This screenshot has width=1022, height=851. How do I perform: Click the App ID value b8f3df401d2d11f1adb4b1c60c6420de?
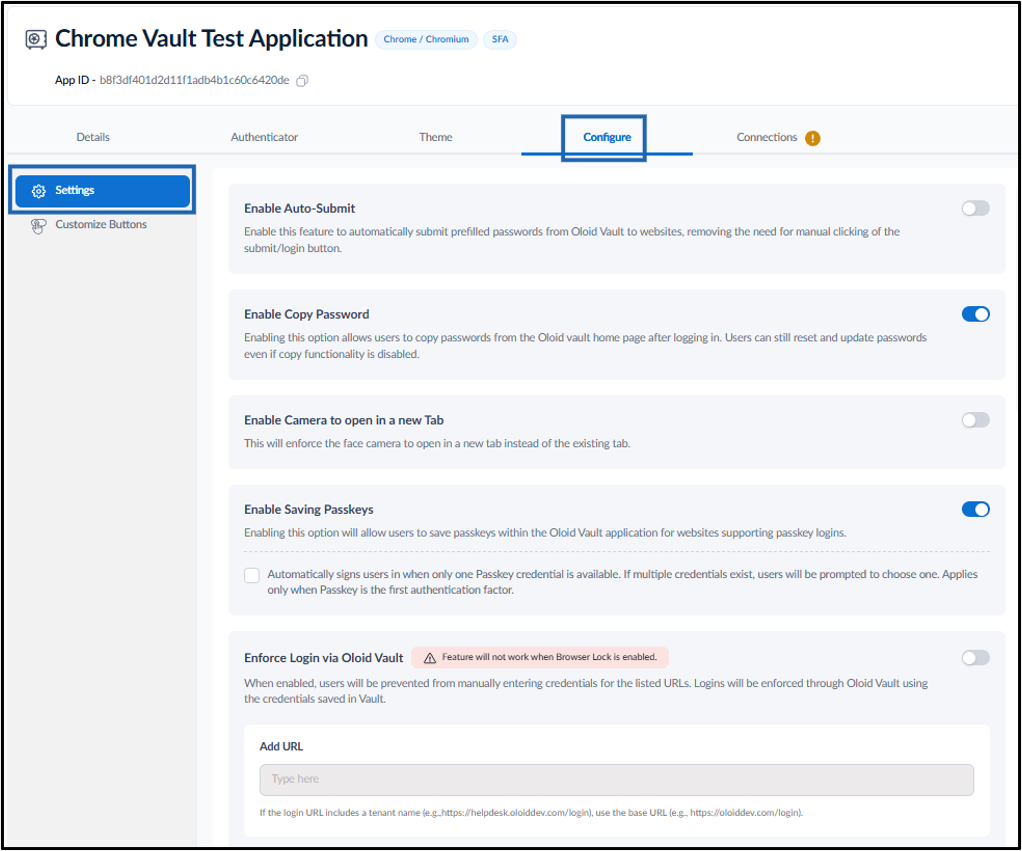click(x=194, y=80)
